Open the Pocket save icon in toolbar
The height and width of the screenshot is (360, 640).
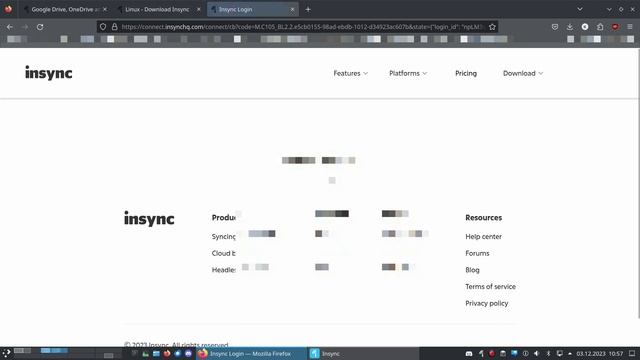(x=555, y=27)
